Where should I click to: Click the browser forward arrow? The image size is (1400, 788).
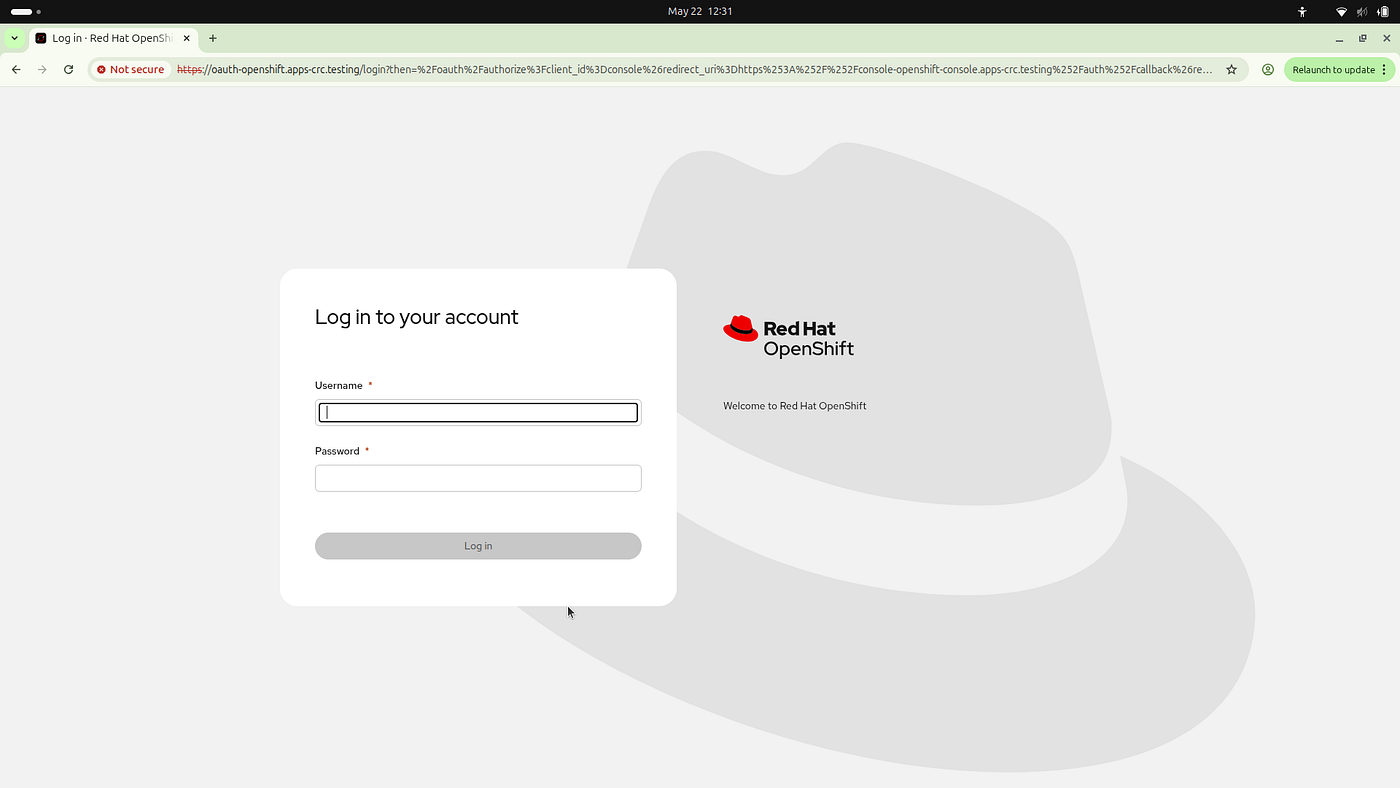pyautogui.click(x=42, y=70)
